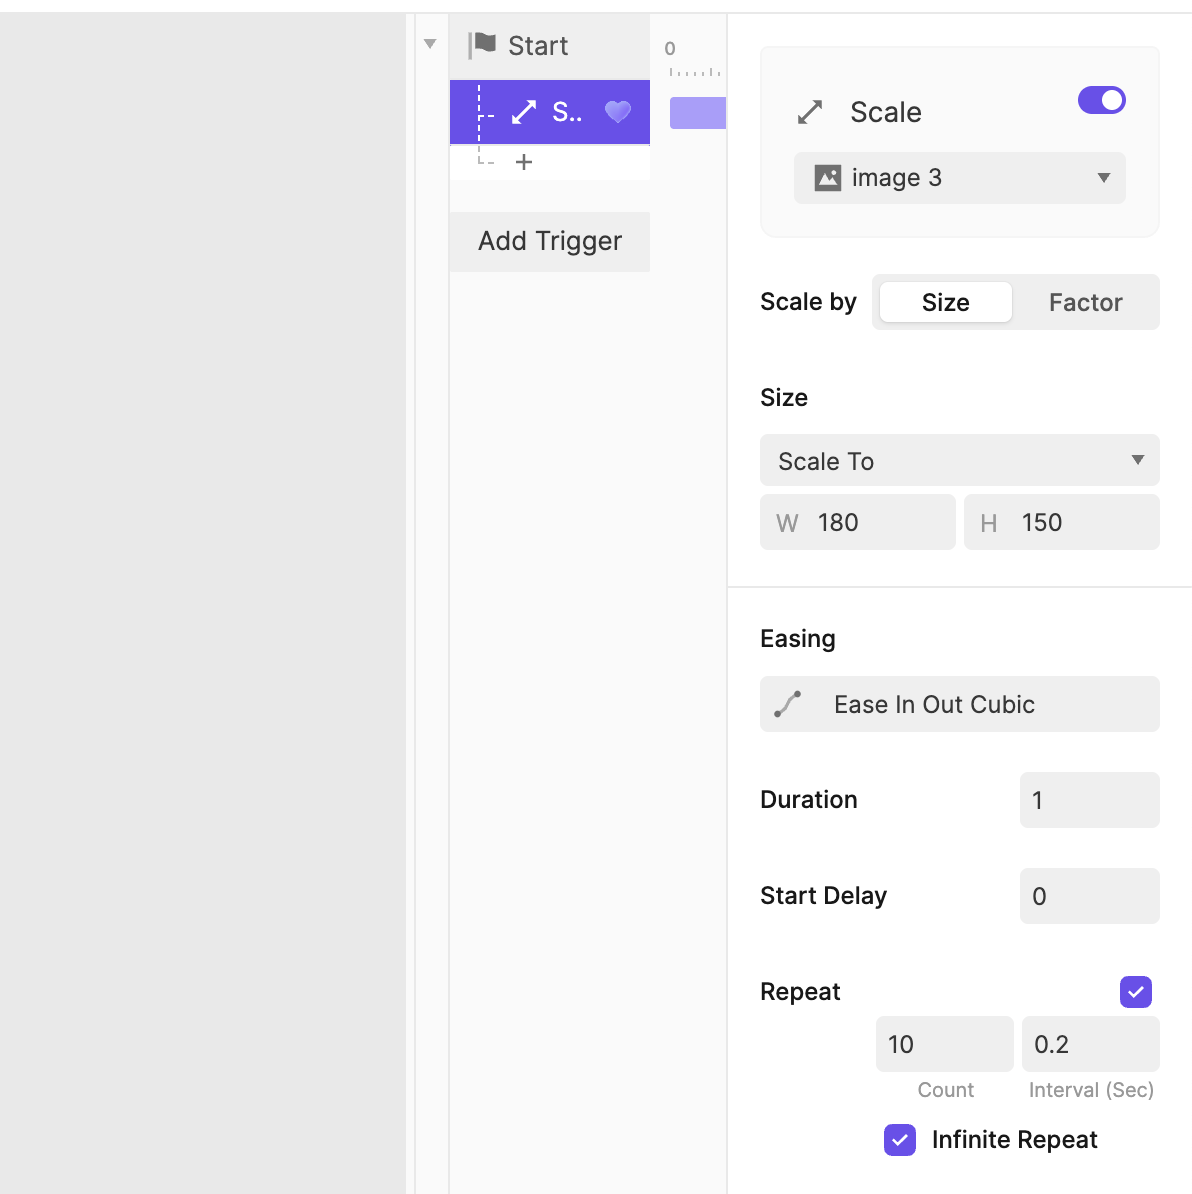Select the Size tab in Scale by
The image size is (1192, 1194).
[x=945, y=302]
